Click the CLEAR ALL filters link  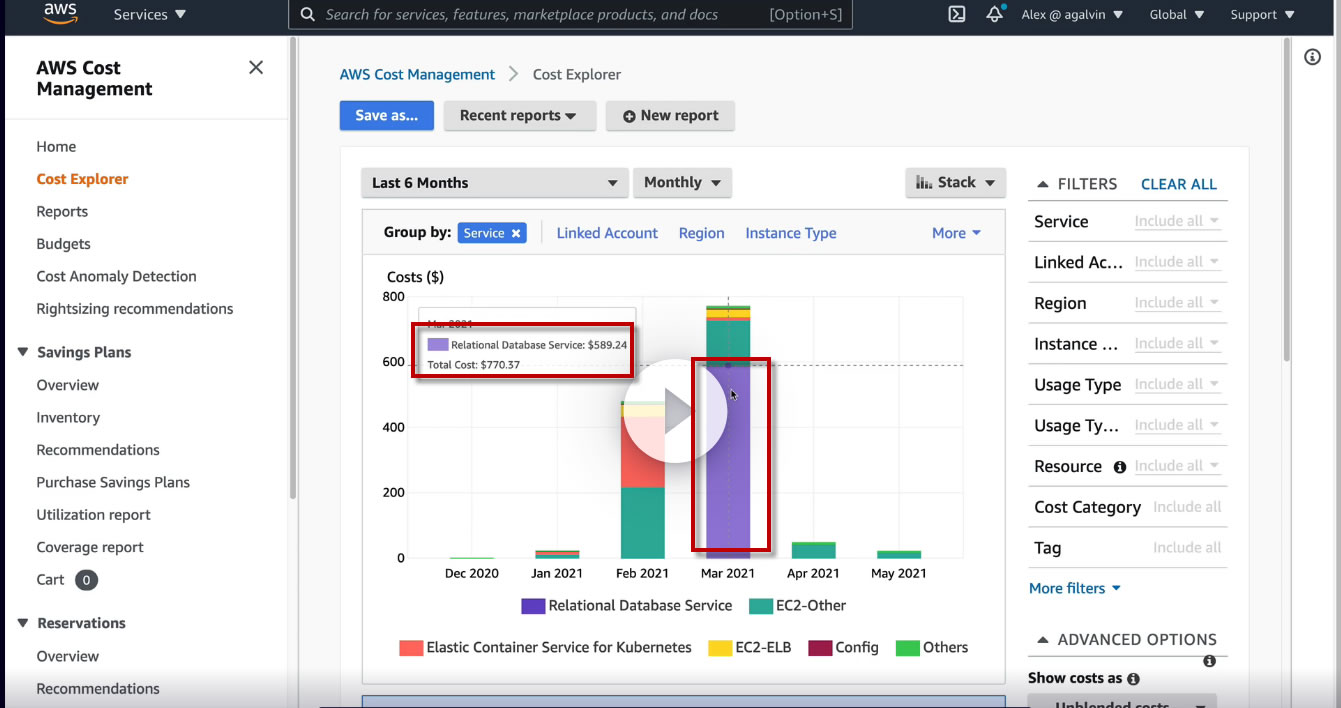(x=1178, y=184)
